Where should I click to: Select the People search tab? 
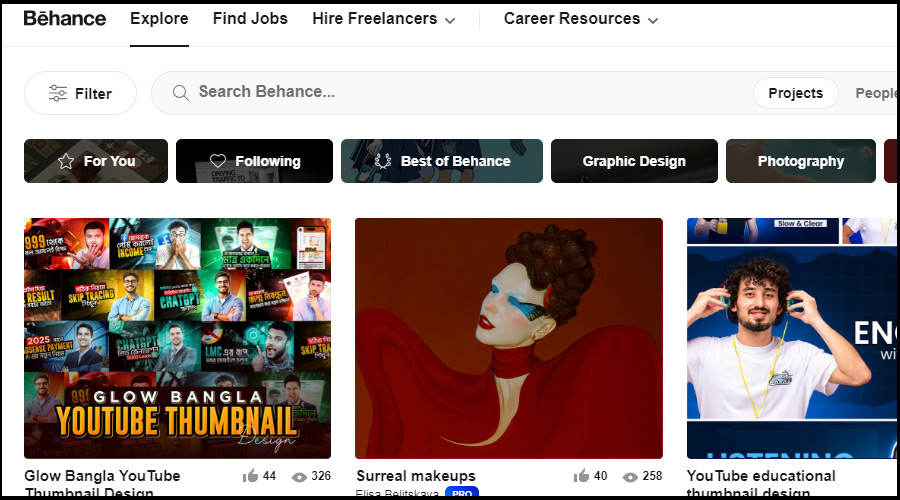click(x=875, y=93)
